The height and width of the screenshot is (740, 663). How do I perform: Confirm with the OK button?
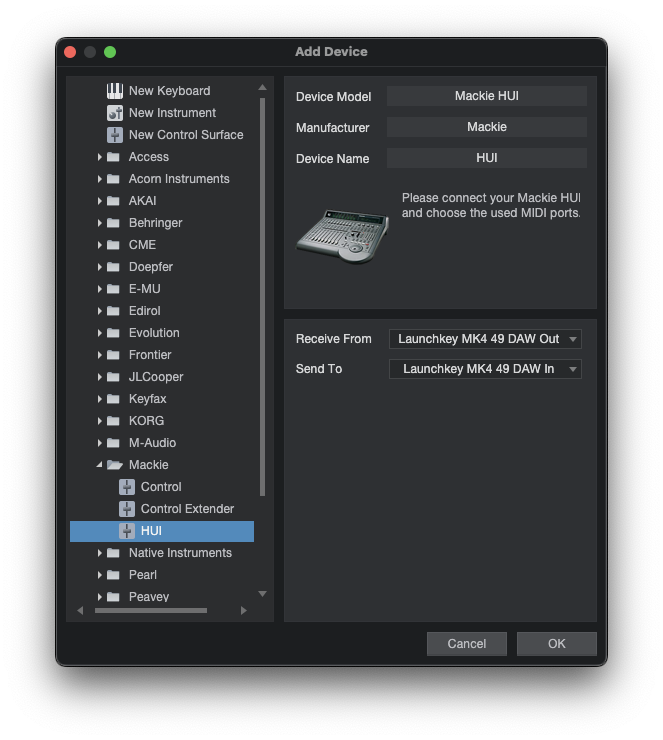(557, 644)
